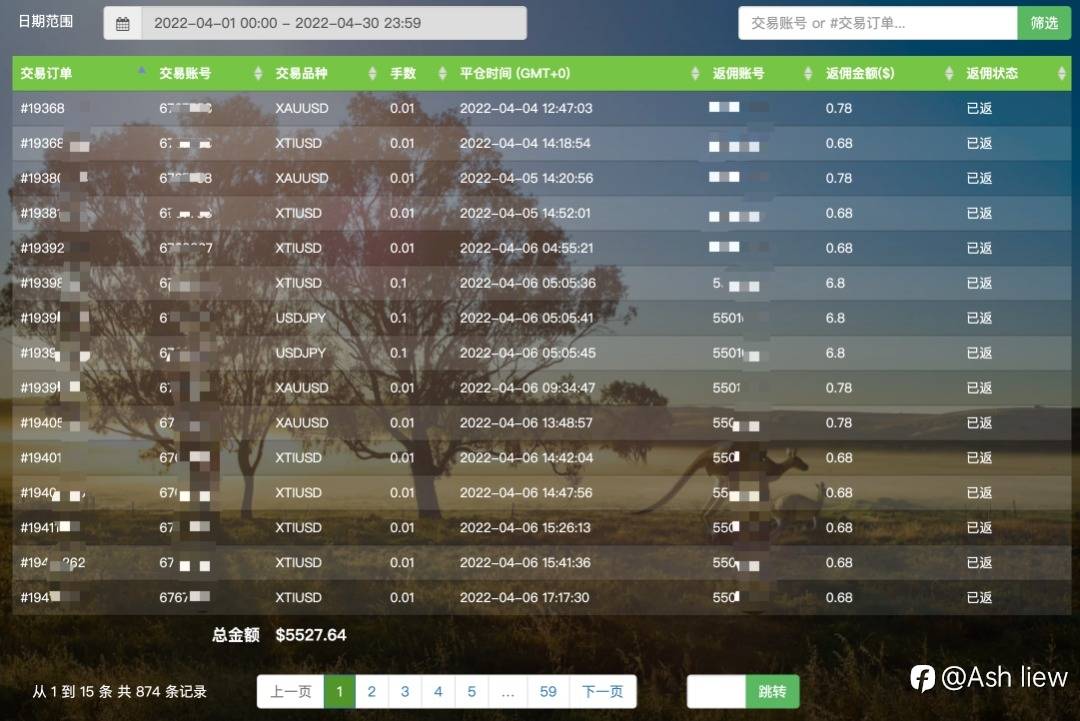Focus the page number jump input
This screenshot has width=1080, height=721.
[x=716, y=691]
